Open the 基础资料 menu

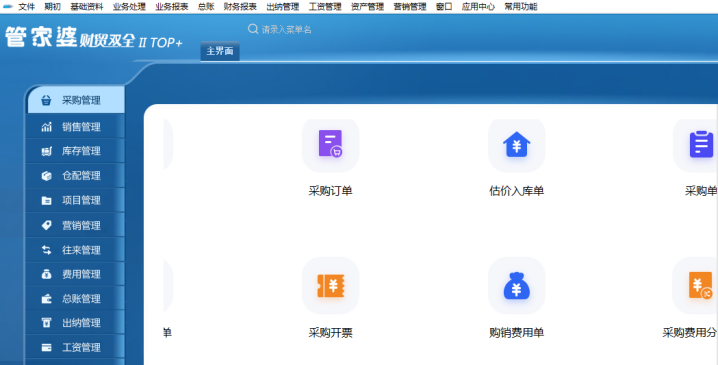coord(87,6)
